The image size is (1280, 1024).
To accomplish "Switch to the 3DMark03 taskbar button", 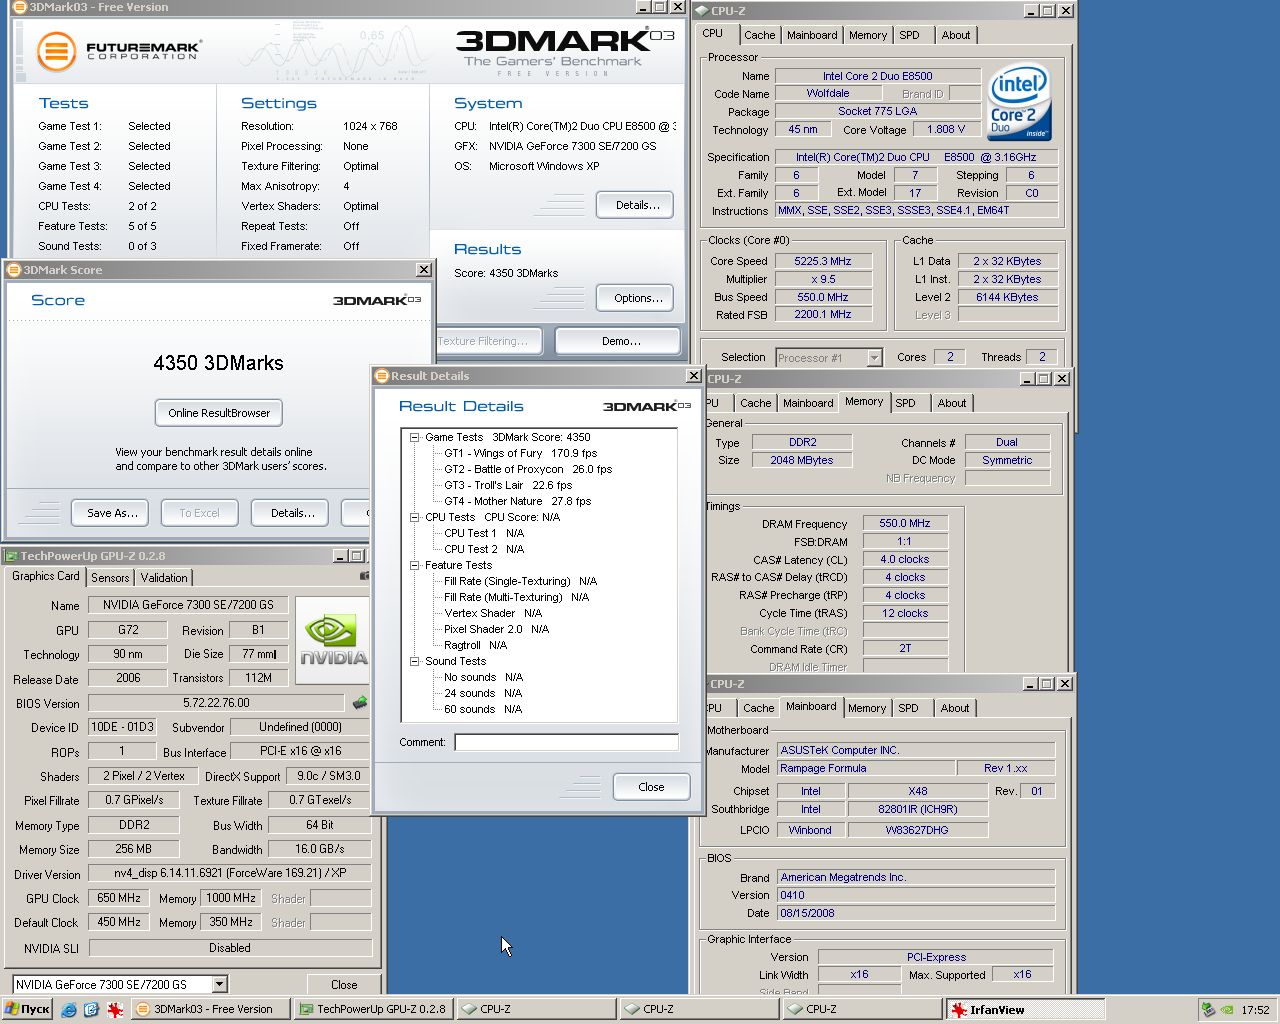I will [212, 1009].
